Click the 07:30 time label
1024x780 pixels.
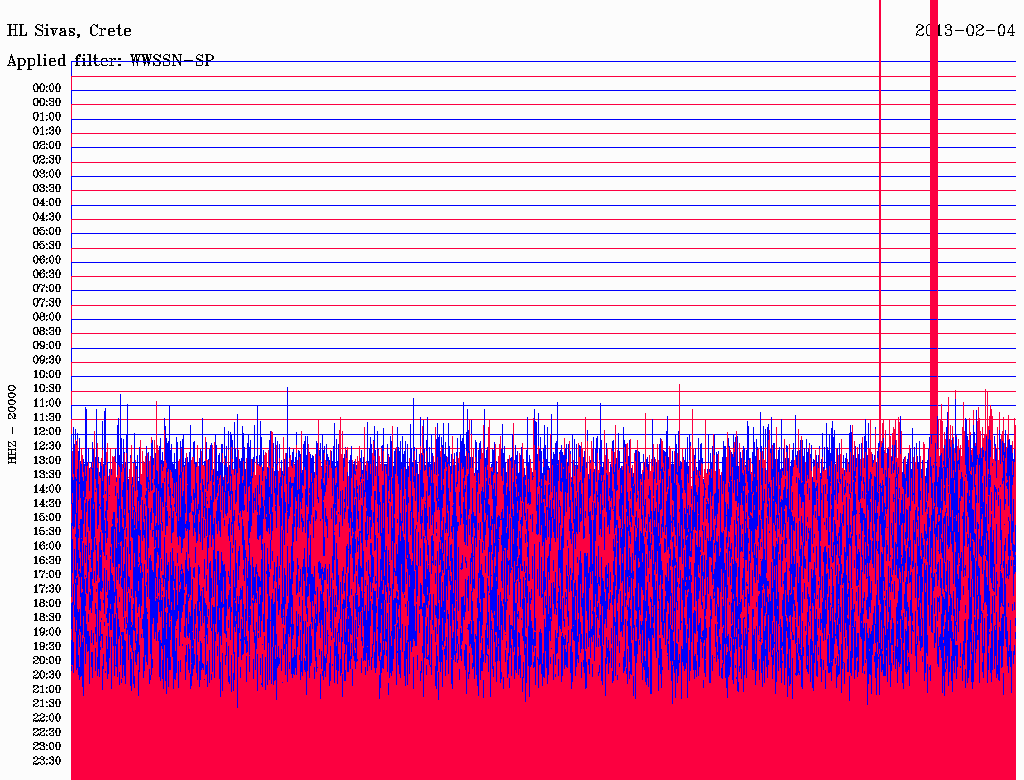(x=47, y=303)
